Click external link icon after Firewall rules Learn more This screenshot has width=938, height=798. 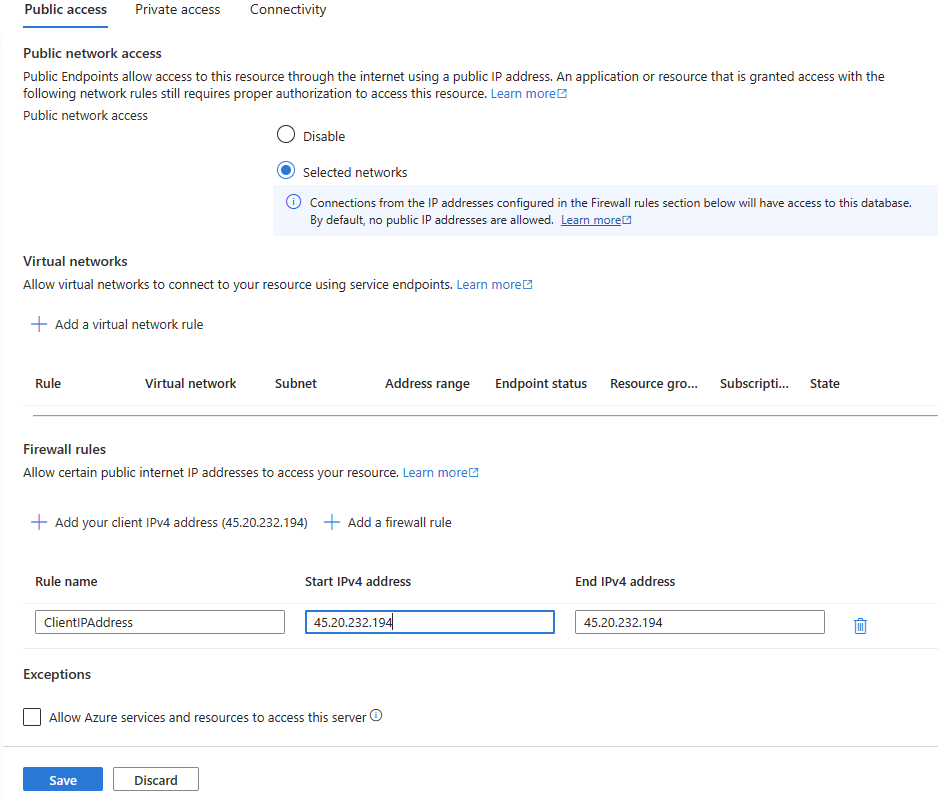coord(474,473)
